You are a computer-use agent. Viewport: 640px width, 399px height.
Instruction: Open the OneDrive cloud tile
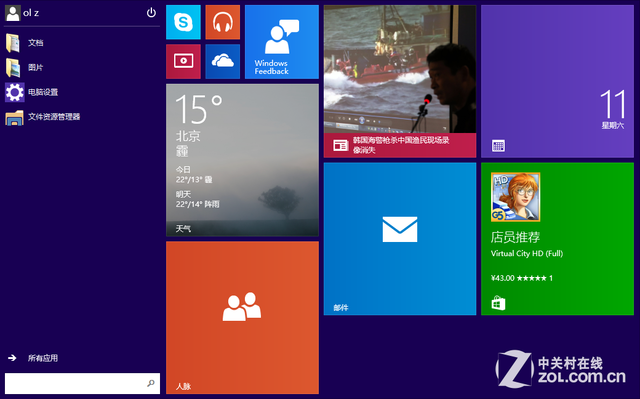[222, 61]
